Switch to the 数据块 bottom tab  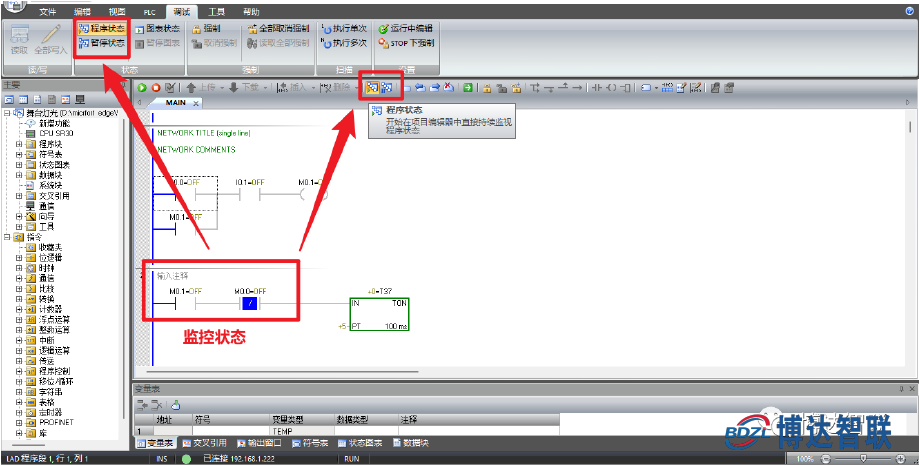click(411, 443)
